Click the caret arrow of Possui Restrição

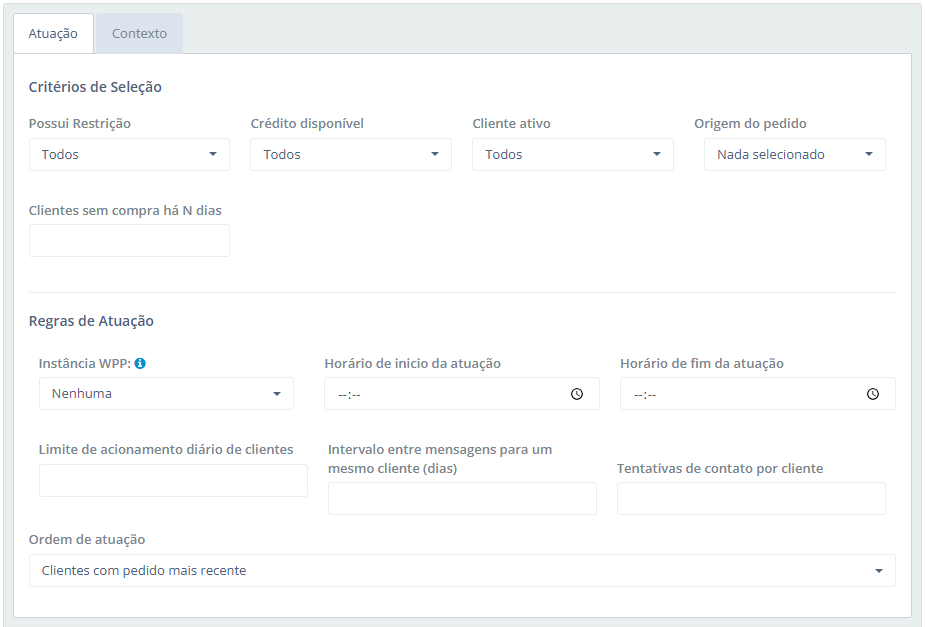tap(212, 155)
